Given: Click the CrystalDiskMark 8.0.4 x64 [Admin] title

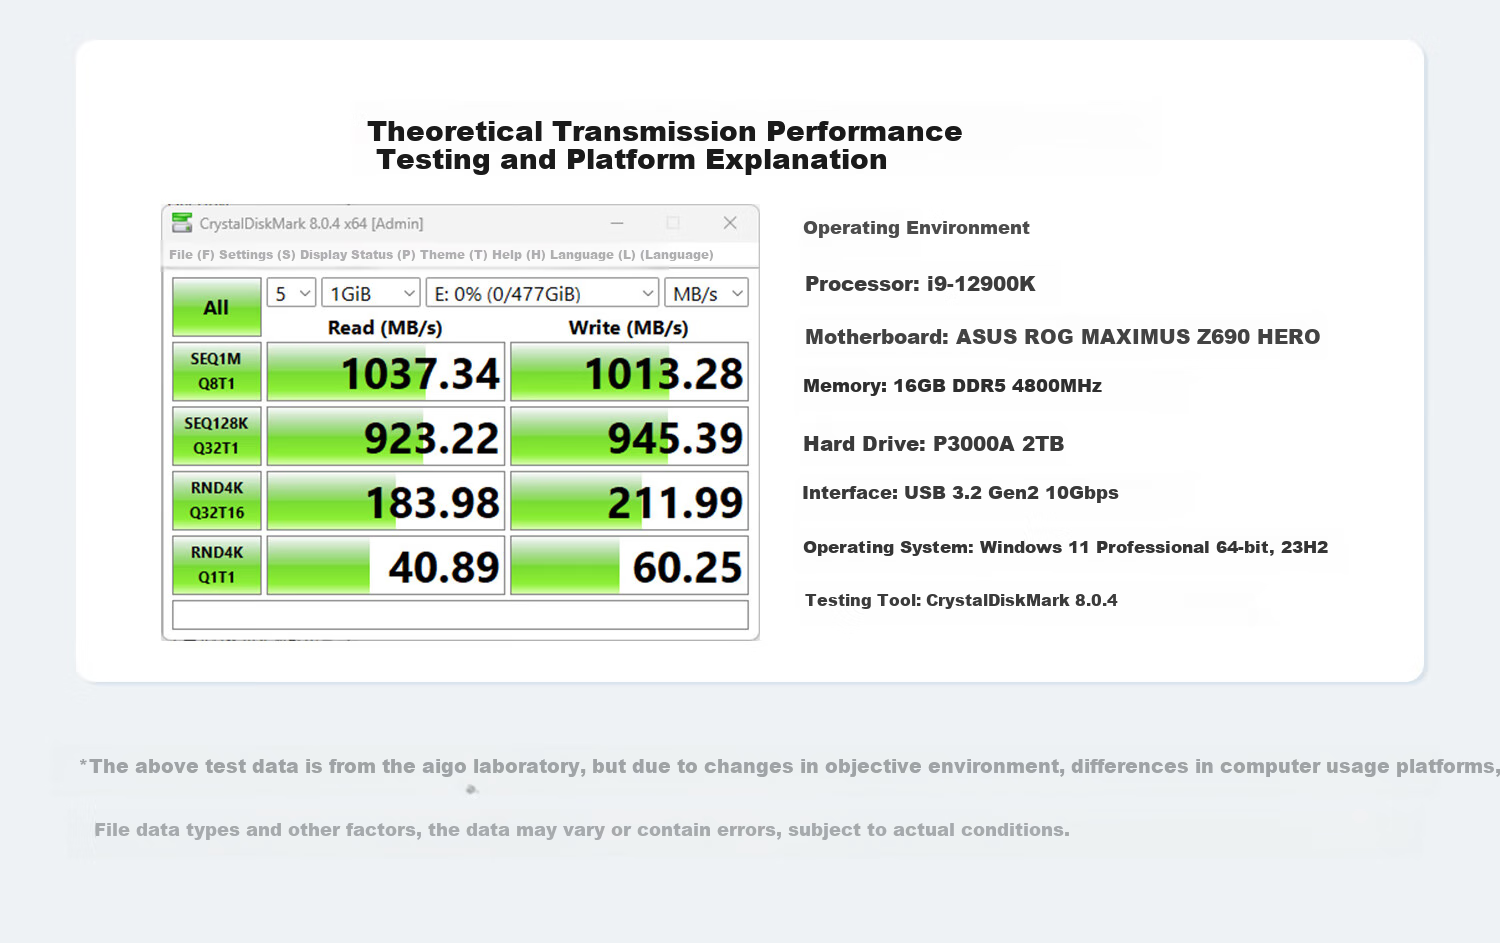Looking at the screenshot, I should click(x=311, y=224).
